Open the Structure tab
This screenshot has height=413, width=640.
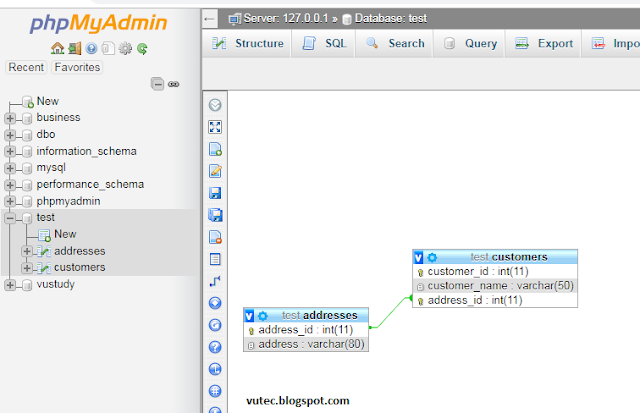tap(247, 43)
